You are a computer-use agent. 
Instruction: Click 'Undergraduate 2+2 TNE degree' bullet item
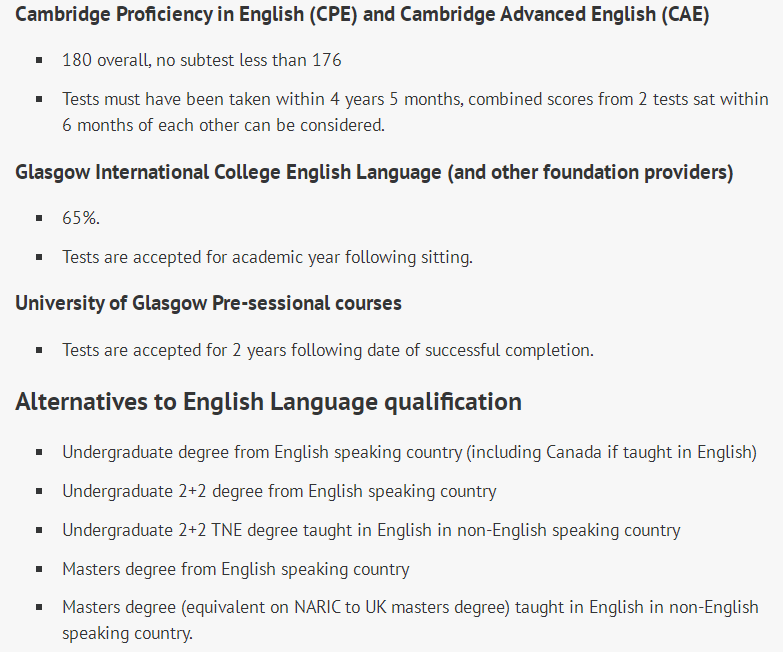click(x=372, y=530)
